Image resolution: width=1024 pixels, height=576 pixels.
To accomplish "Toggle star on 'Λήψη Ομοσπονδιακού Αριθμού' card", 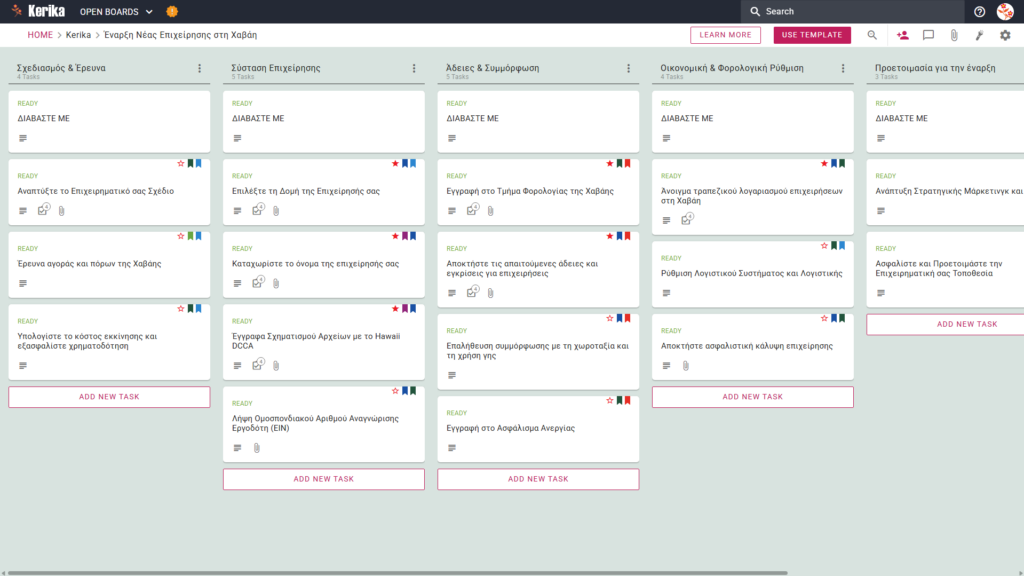I will (395, 391).
